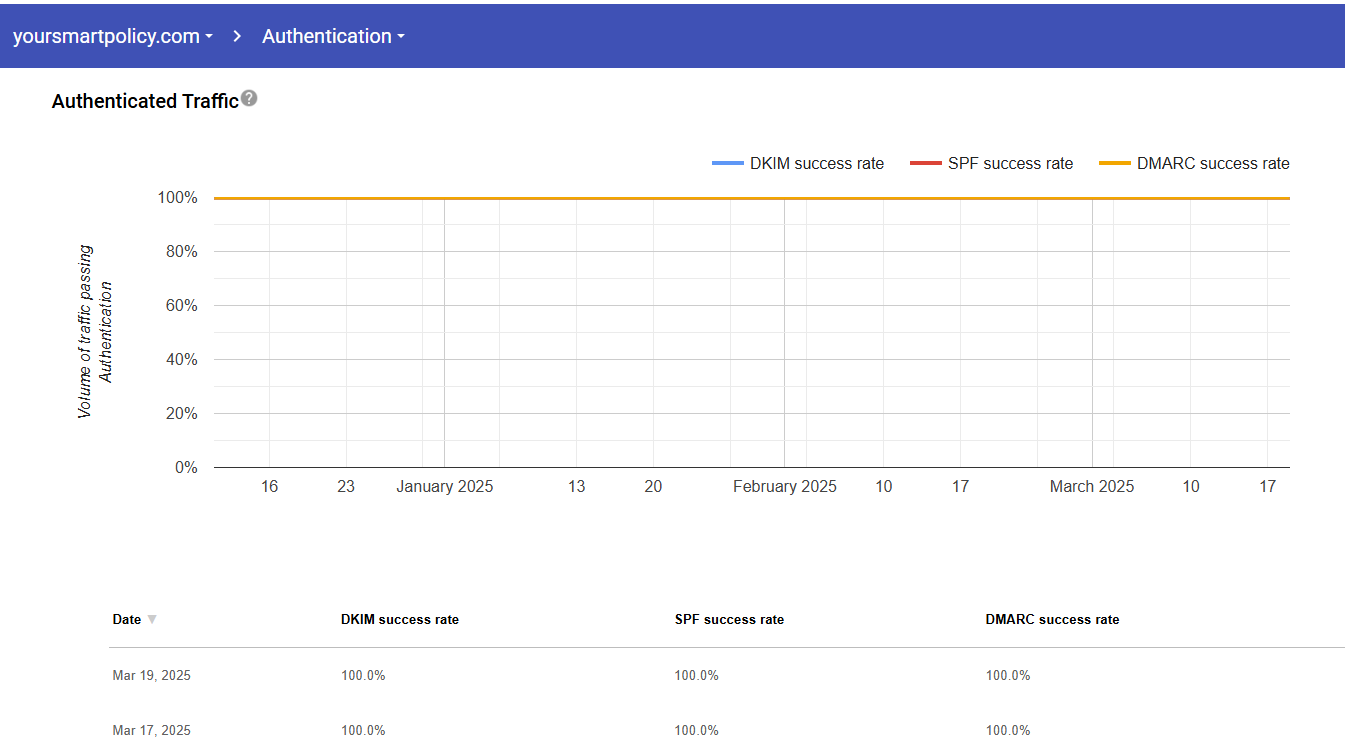Click the January 2025 marker on chart axis
This screenshot has height=750, width=1345.
(x=444, y=487)
